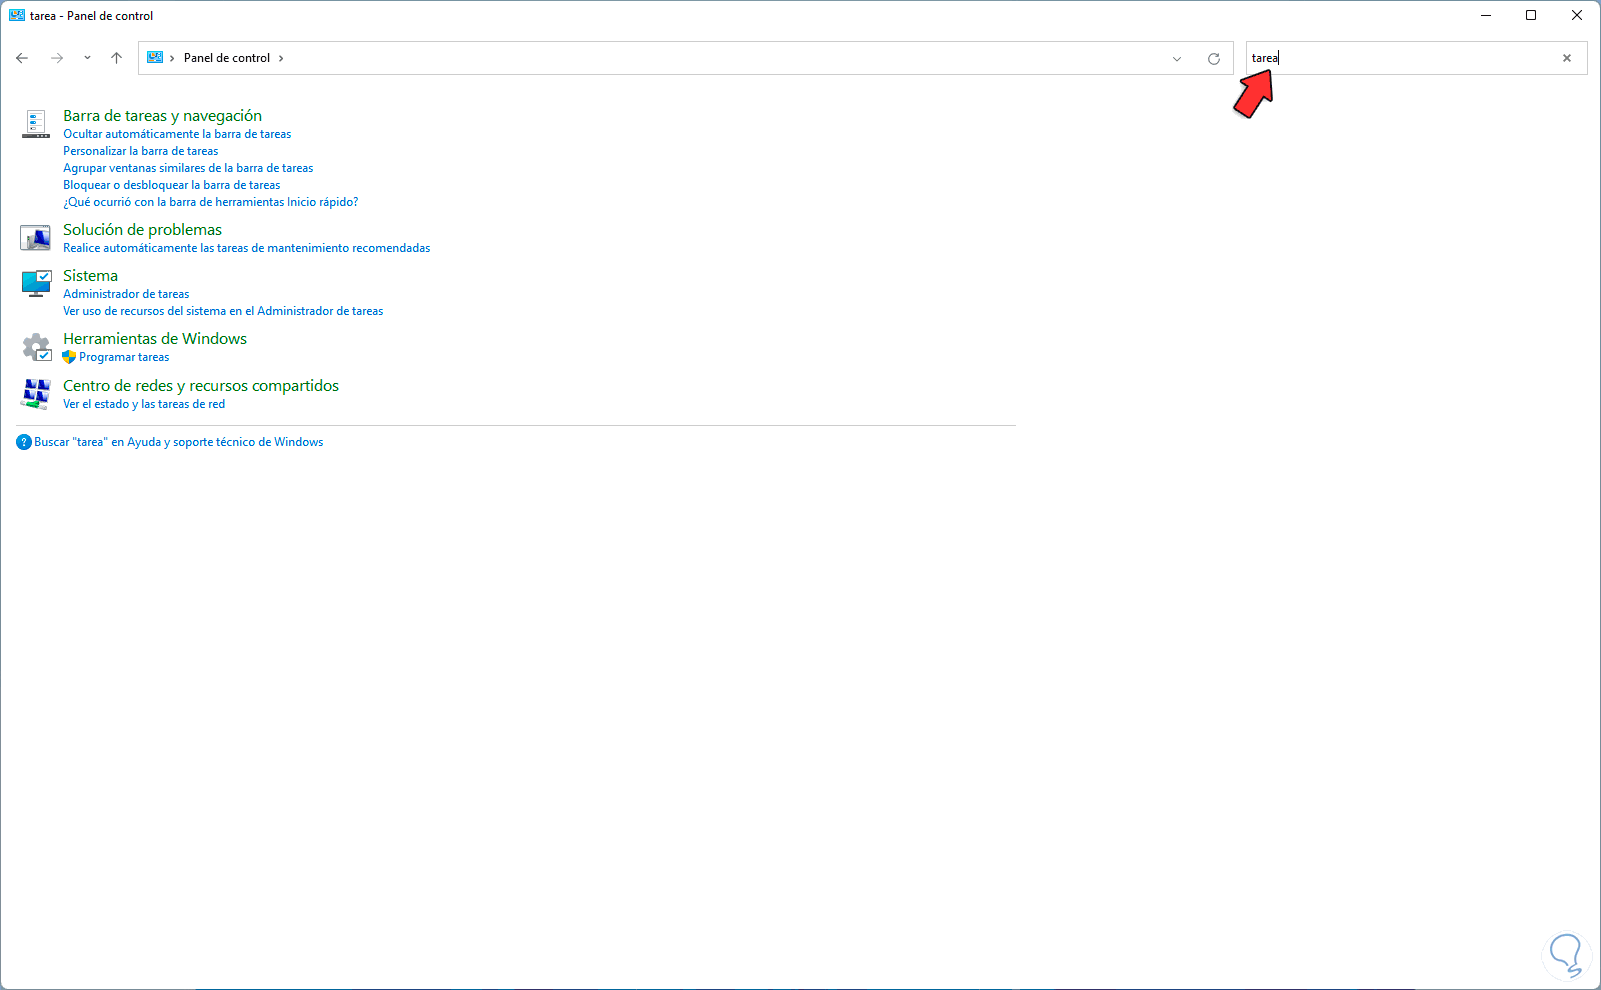
Task: Expand the address bar history dropdown
Action: [x=1177, y=58]
